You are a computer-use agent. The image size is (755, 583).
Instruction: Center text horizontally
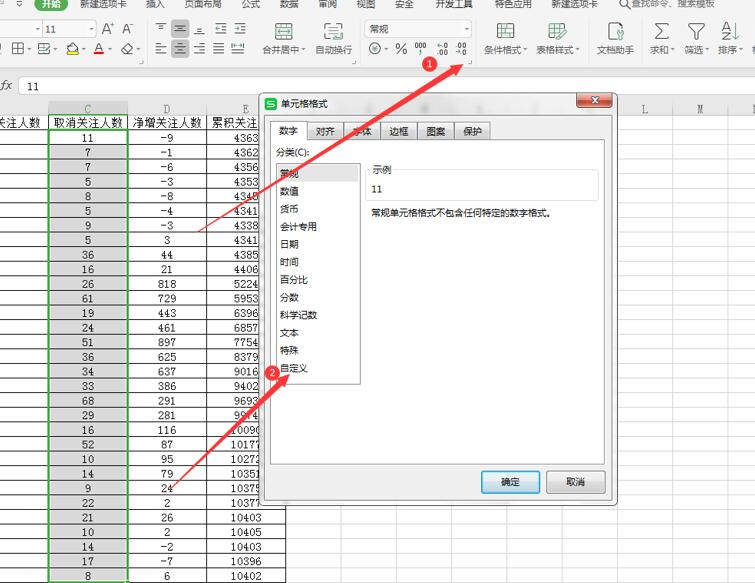coord(180,48)
